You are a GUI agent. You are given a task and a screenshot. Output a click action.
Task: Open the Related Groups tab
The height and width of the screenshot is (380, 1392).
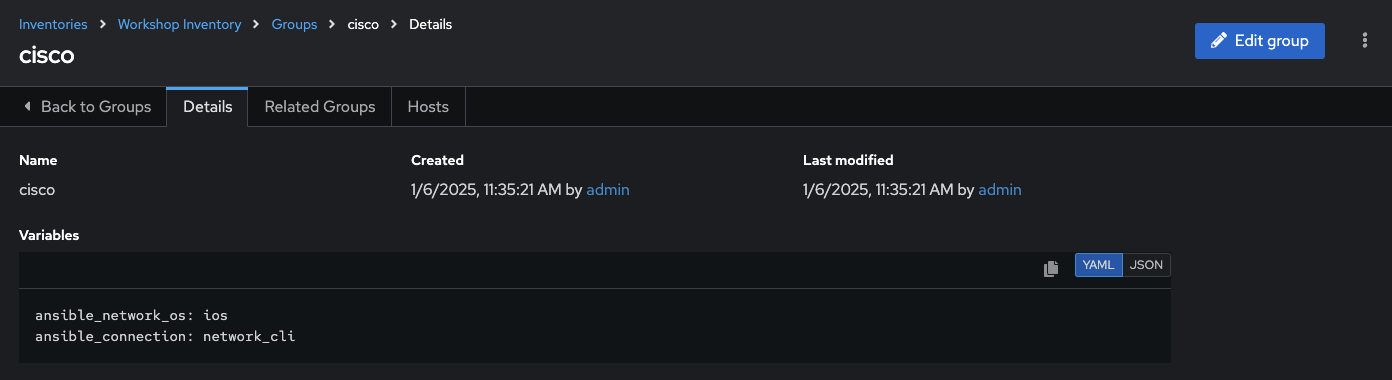[x=320, y=107]
